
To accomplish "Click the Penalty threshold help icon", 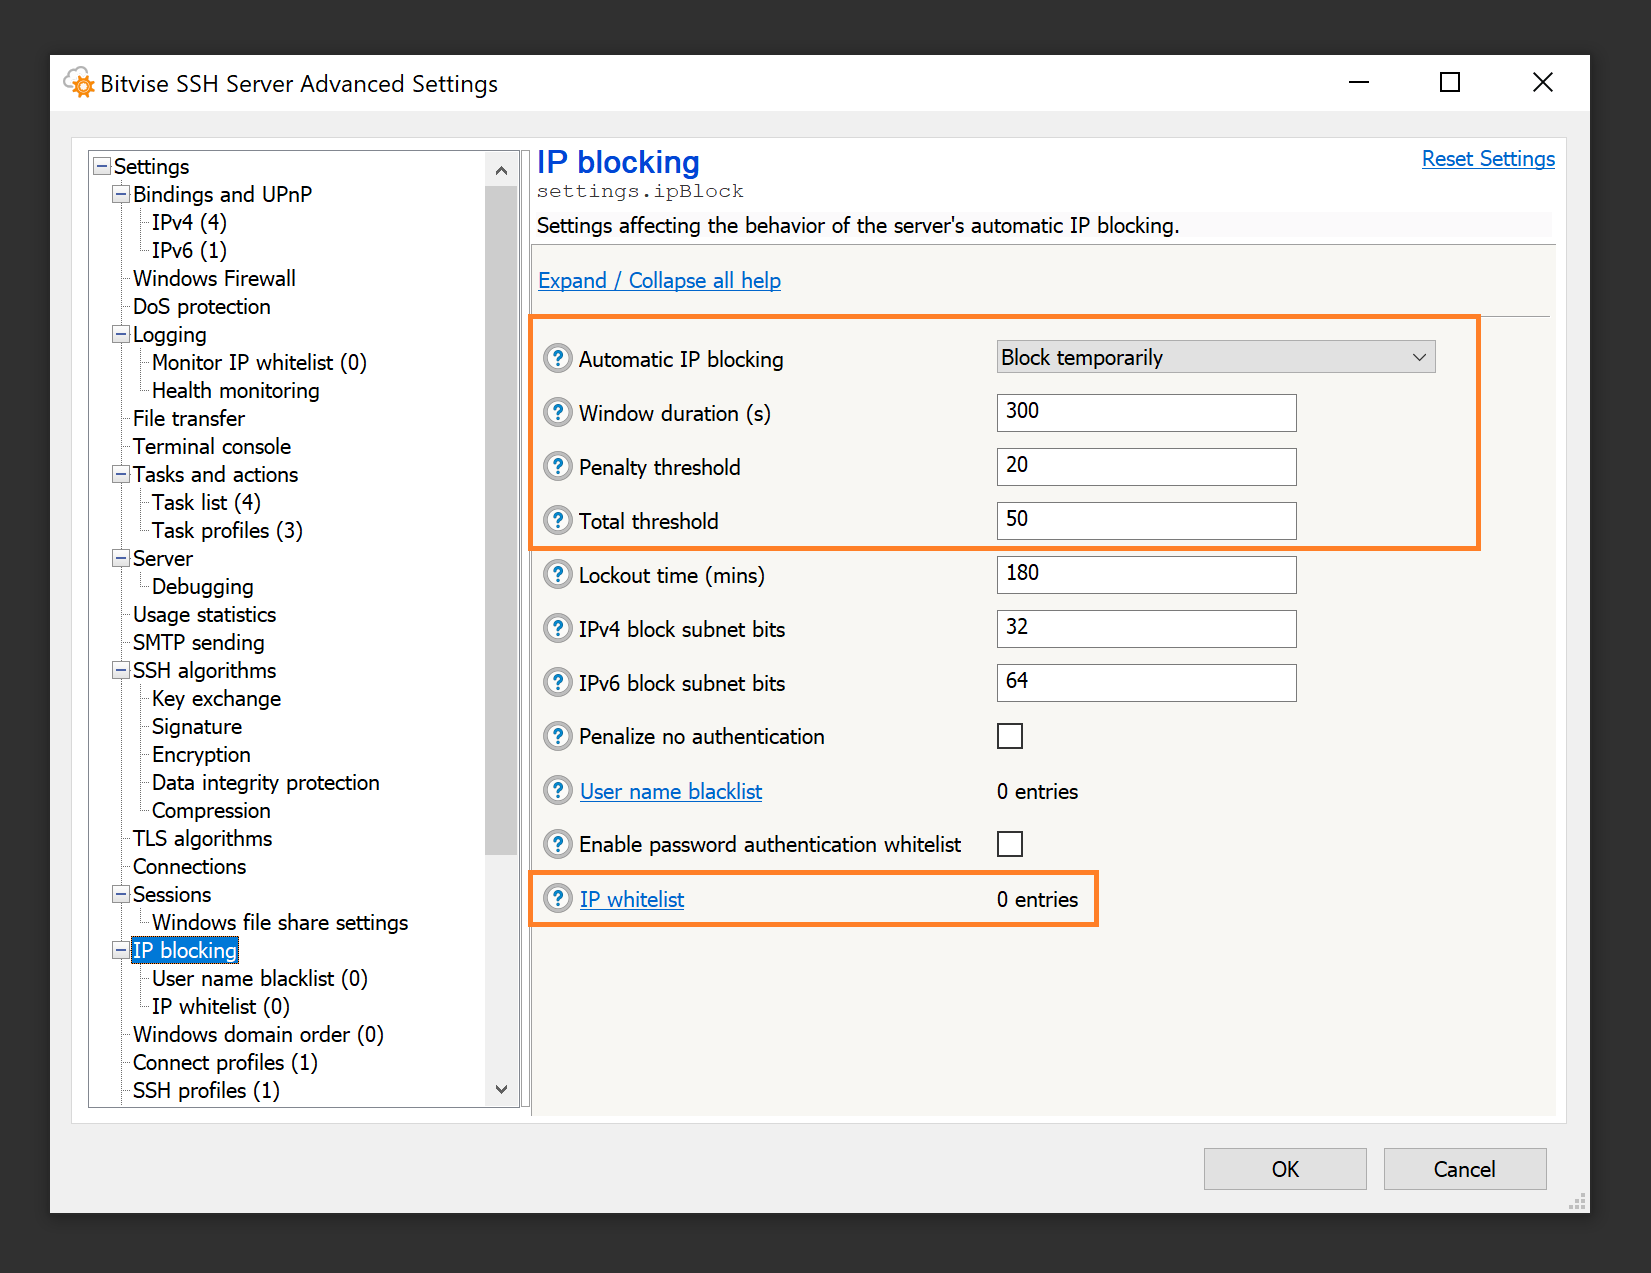I will tap(557, 466).
